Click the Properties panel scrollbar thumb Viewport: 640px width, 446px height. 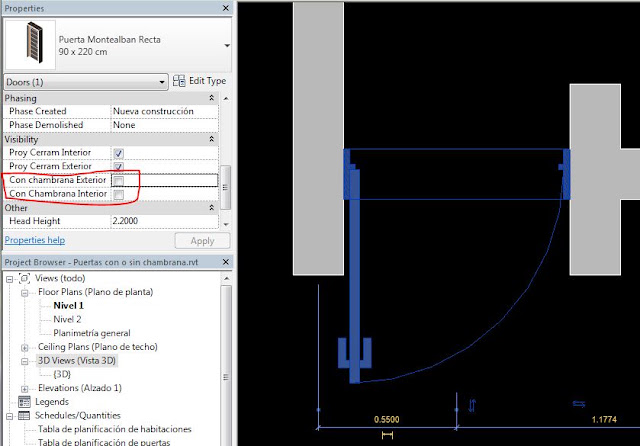(x=226, y=187)
